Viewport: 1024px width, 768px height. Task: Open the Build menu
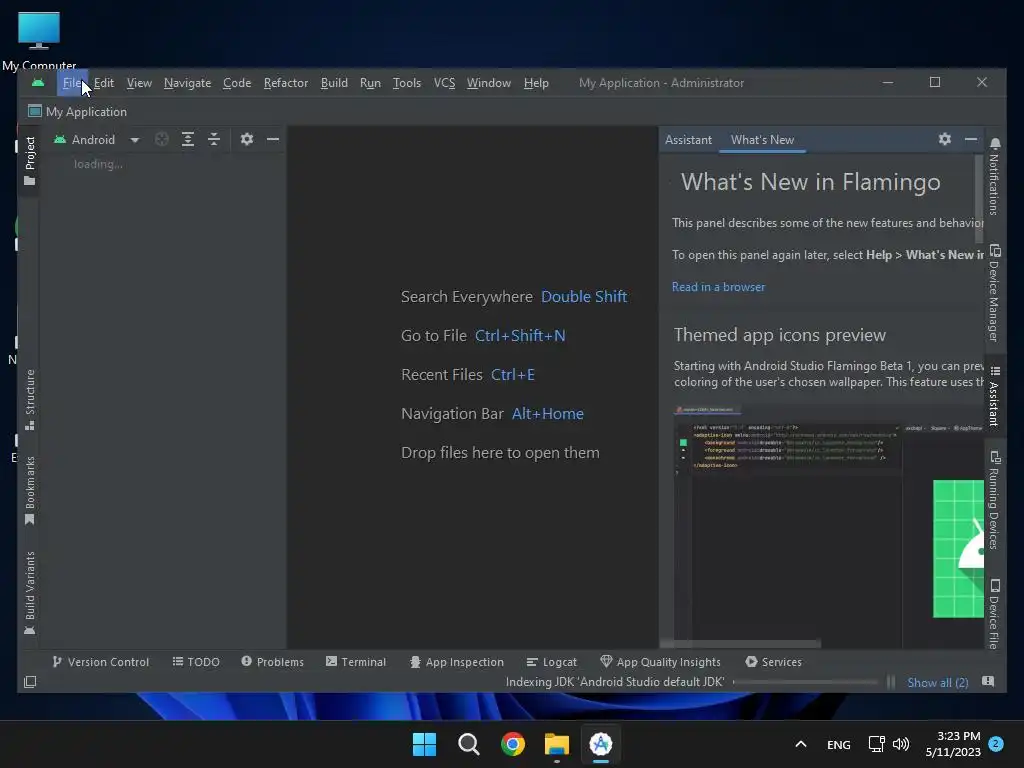tap(334, 83)
